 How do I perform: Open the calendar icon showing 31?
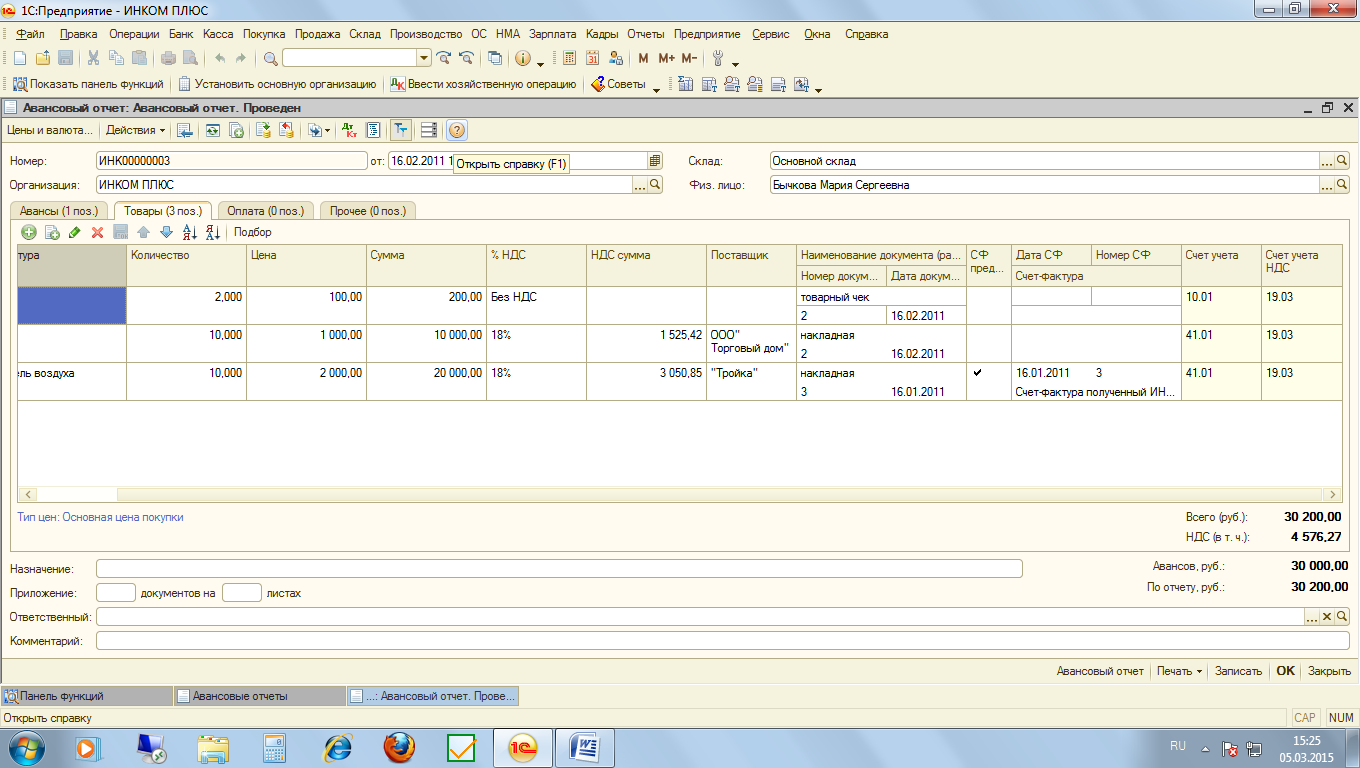pos(592,58)
